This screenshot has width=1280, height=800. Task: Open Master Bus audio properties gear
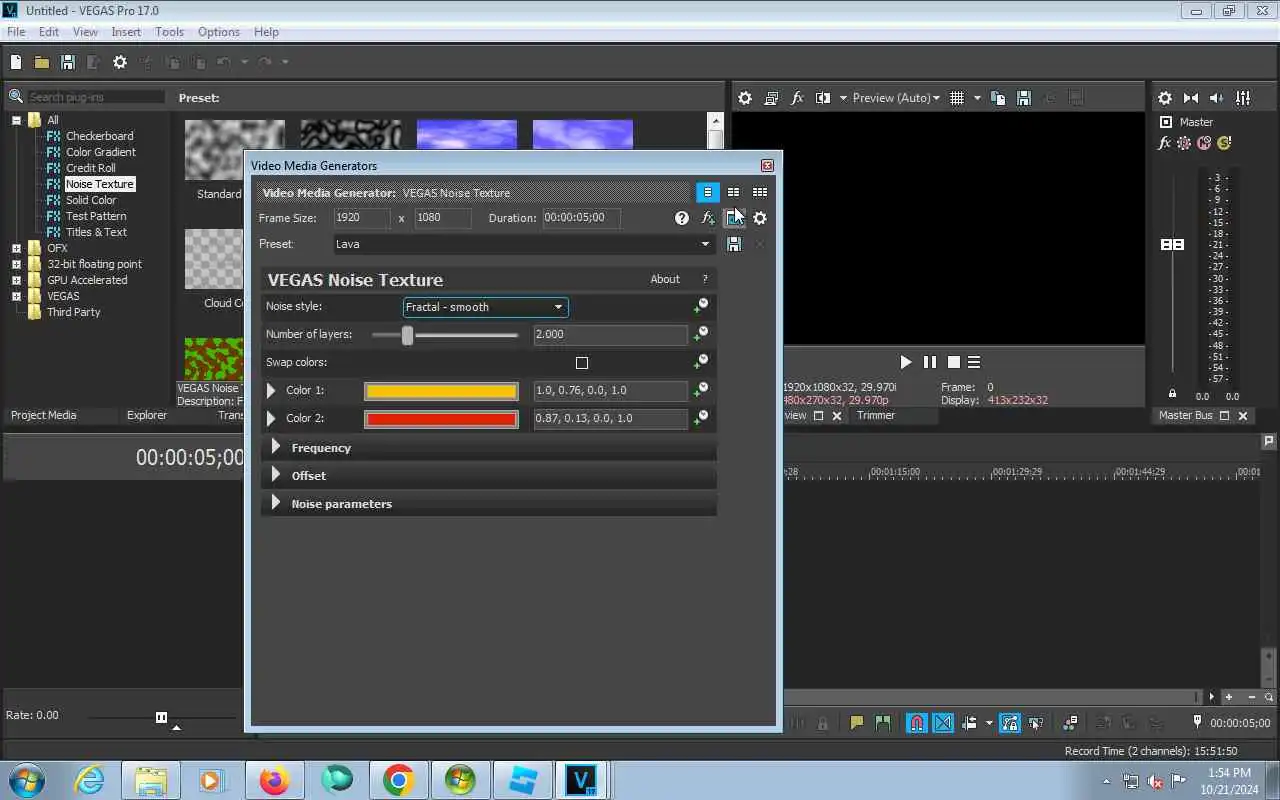(1165, 98)
